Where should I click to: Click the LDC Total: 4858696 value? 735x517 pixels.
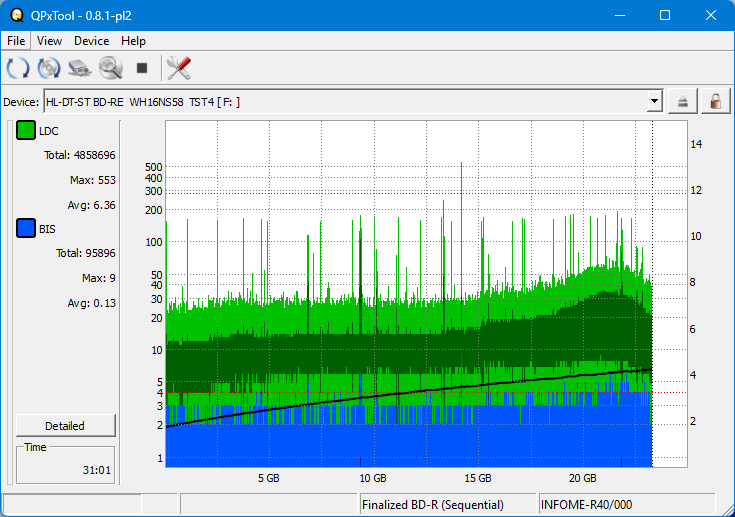pyautogui.click(x=79, y=155)
